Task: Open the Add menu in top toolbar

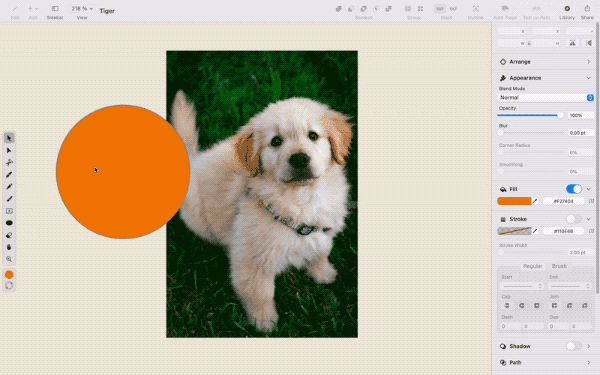Action: (x=33, y=8)
